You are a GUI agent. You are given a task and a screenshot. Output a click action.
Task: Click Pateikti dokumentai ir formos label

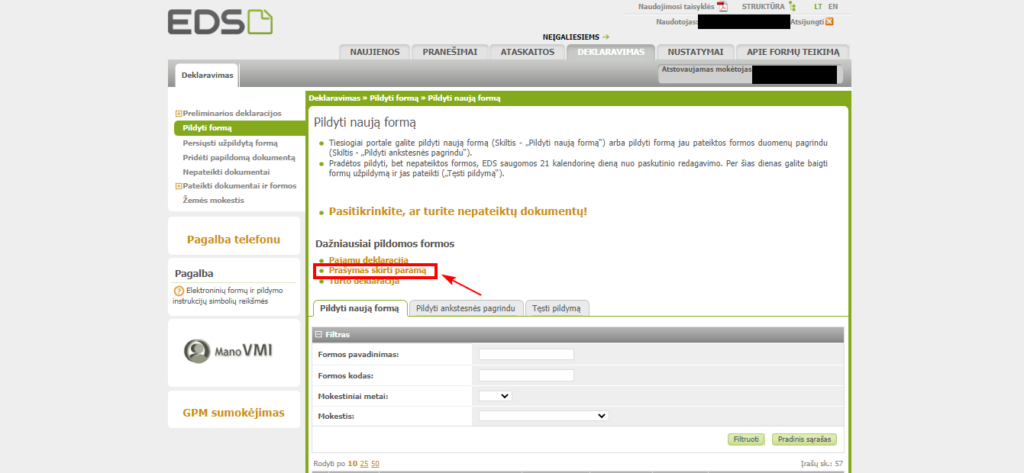click(x=239, y=186)
